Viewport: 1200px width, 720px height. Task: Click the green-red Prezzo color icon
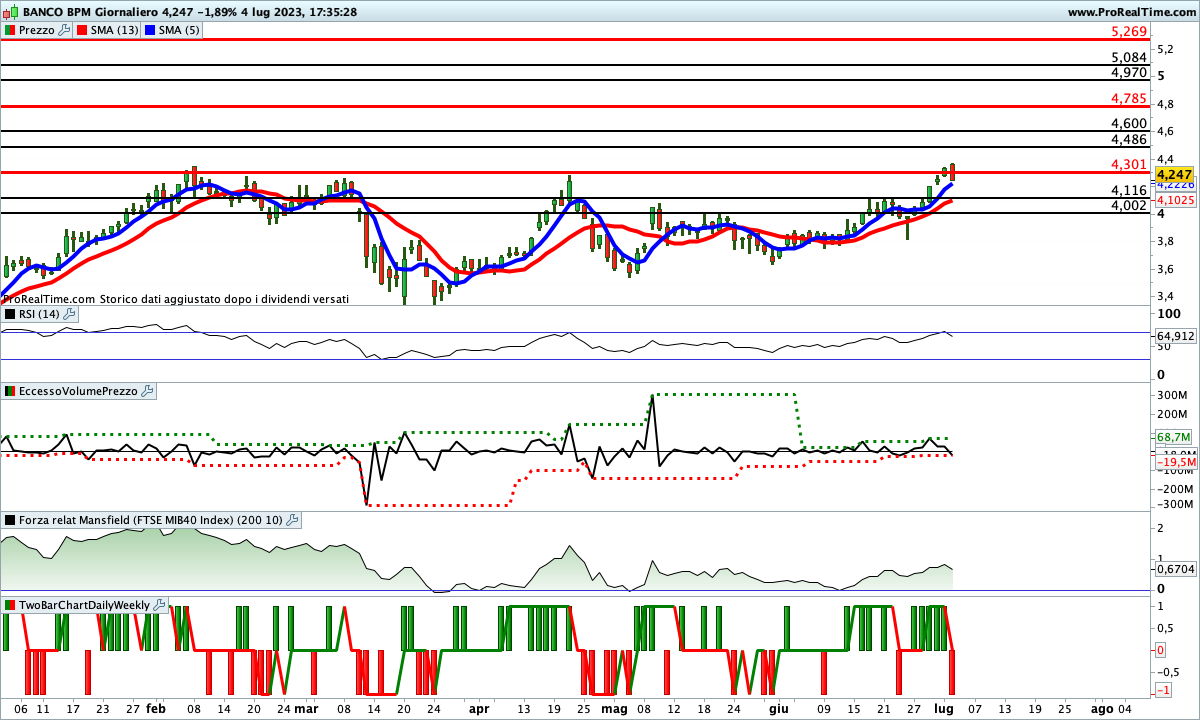[10, 30]
